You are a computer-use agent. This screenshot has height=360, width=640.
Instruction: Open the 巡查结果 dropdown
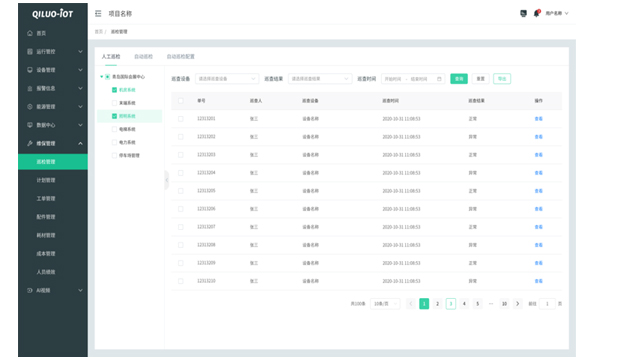[x=320, y=79]
